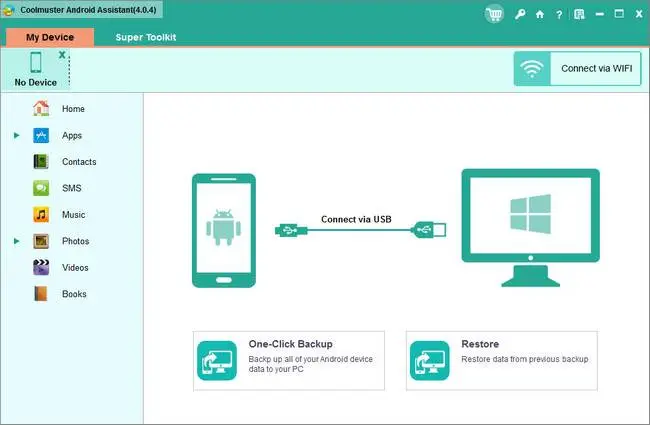
Task: Click the No Device phone icon
Action: [x=36, y=62]
